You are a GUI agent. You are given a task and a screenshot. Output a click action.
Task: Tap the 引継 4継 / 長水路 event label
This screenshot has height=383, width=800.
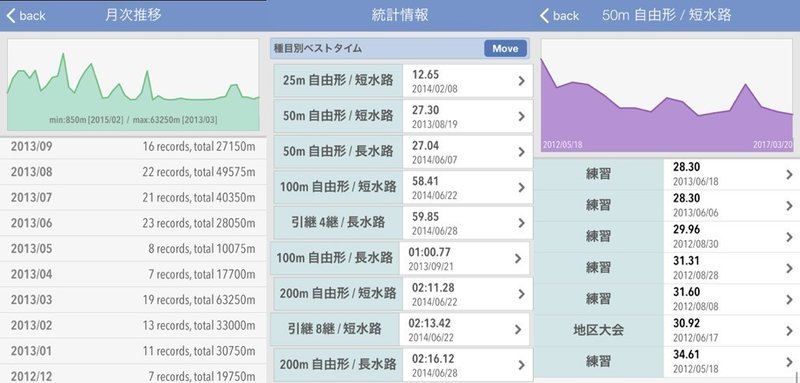pyautogui.click(x=338, y=223)
